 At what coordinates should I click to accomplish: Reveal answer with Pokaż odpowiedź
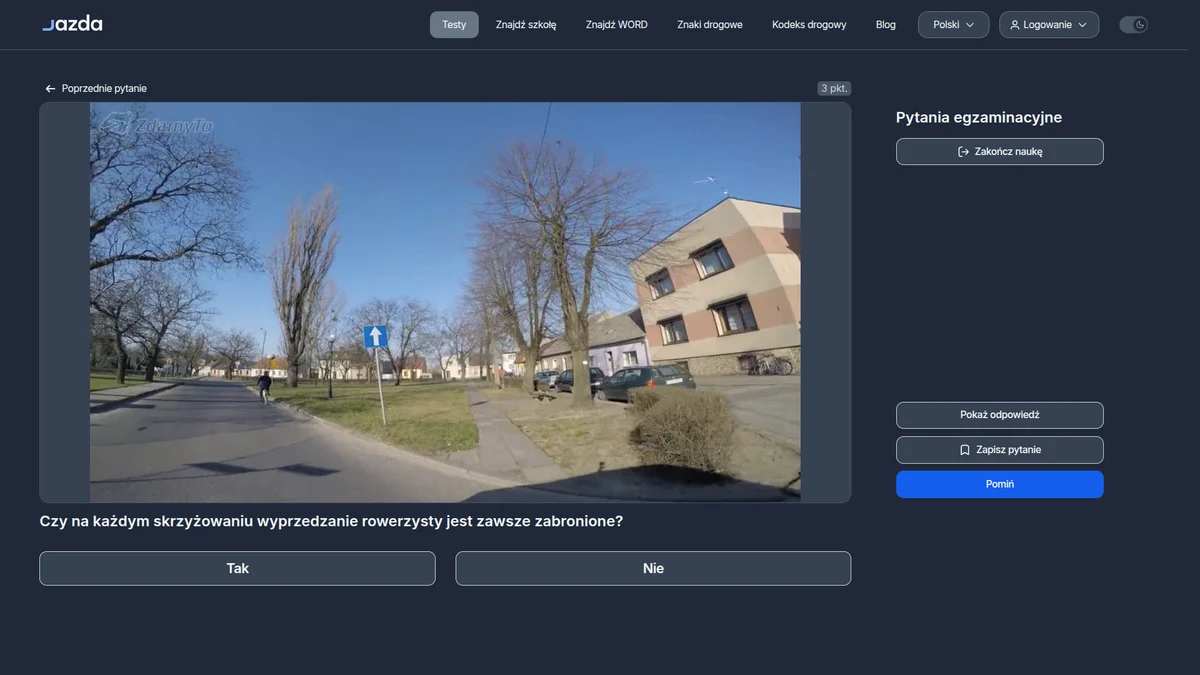point(1000,415)
